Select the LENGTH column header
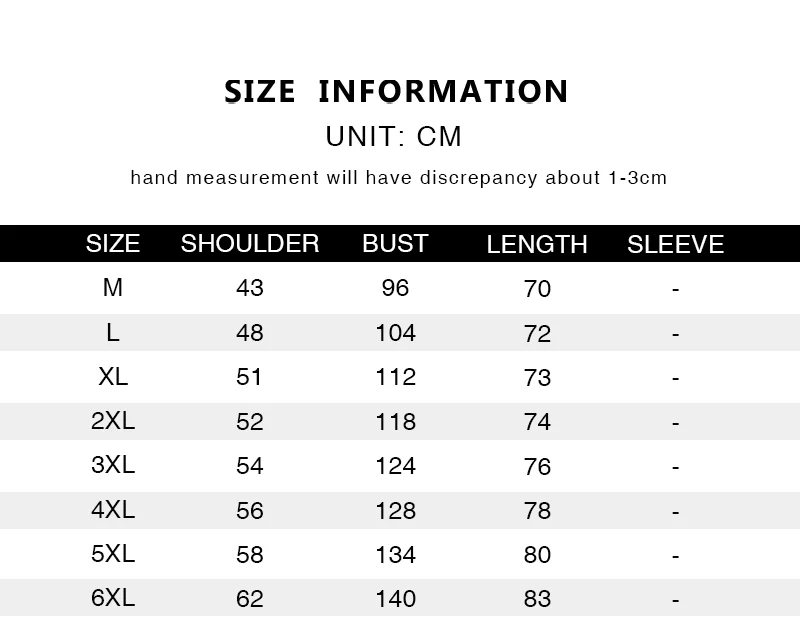This screenshot has width=800, height=622. (537, 245)
